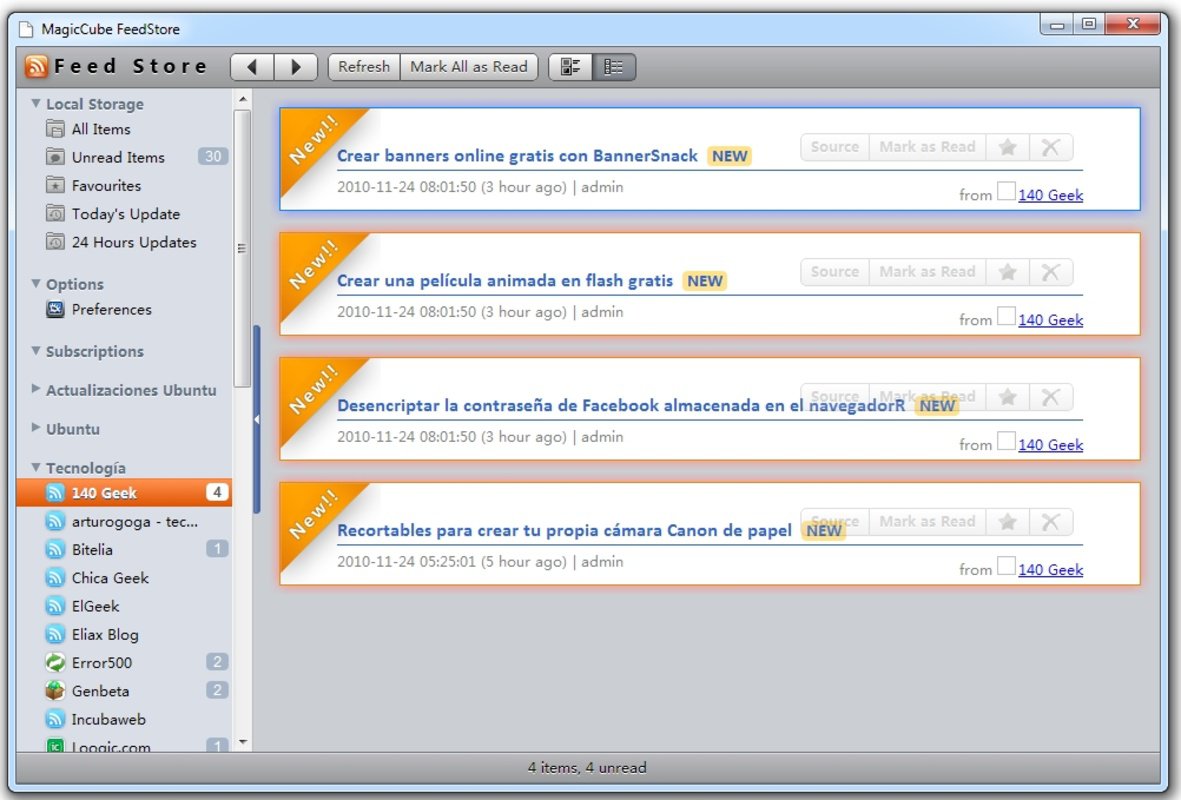The height and width of the screenshot is (800, 1181).
Task: Mark película animada article as read
Action: coord(927,272)
